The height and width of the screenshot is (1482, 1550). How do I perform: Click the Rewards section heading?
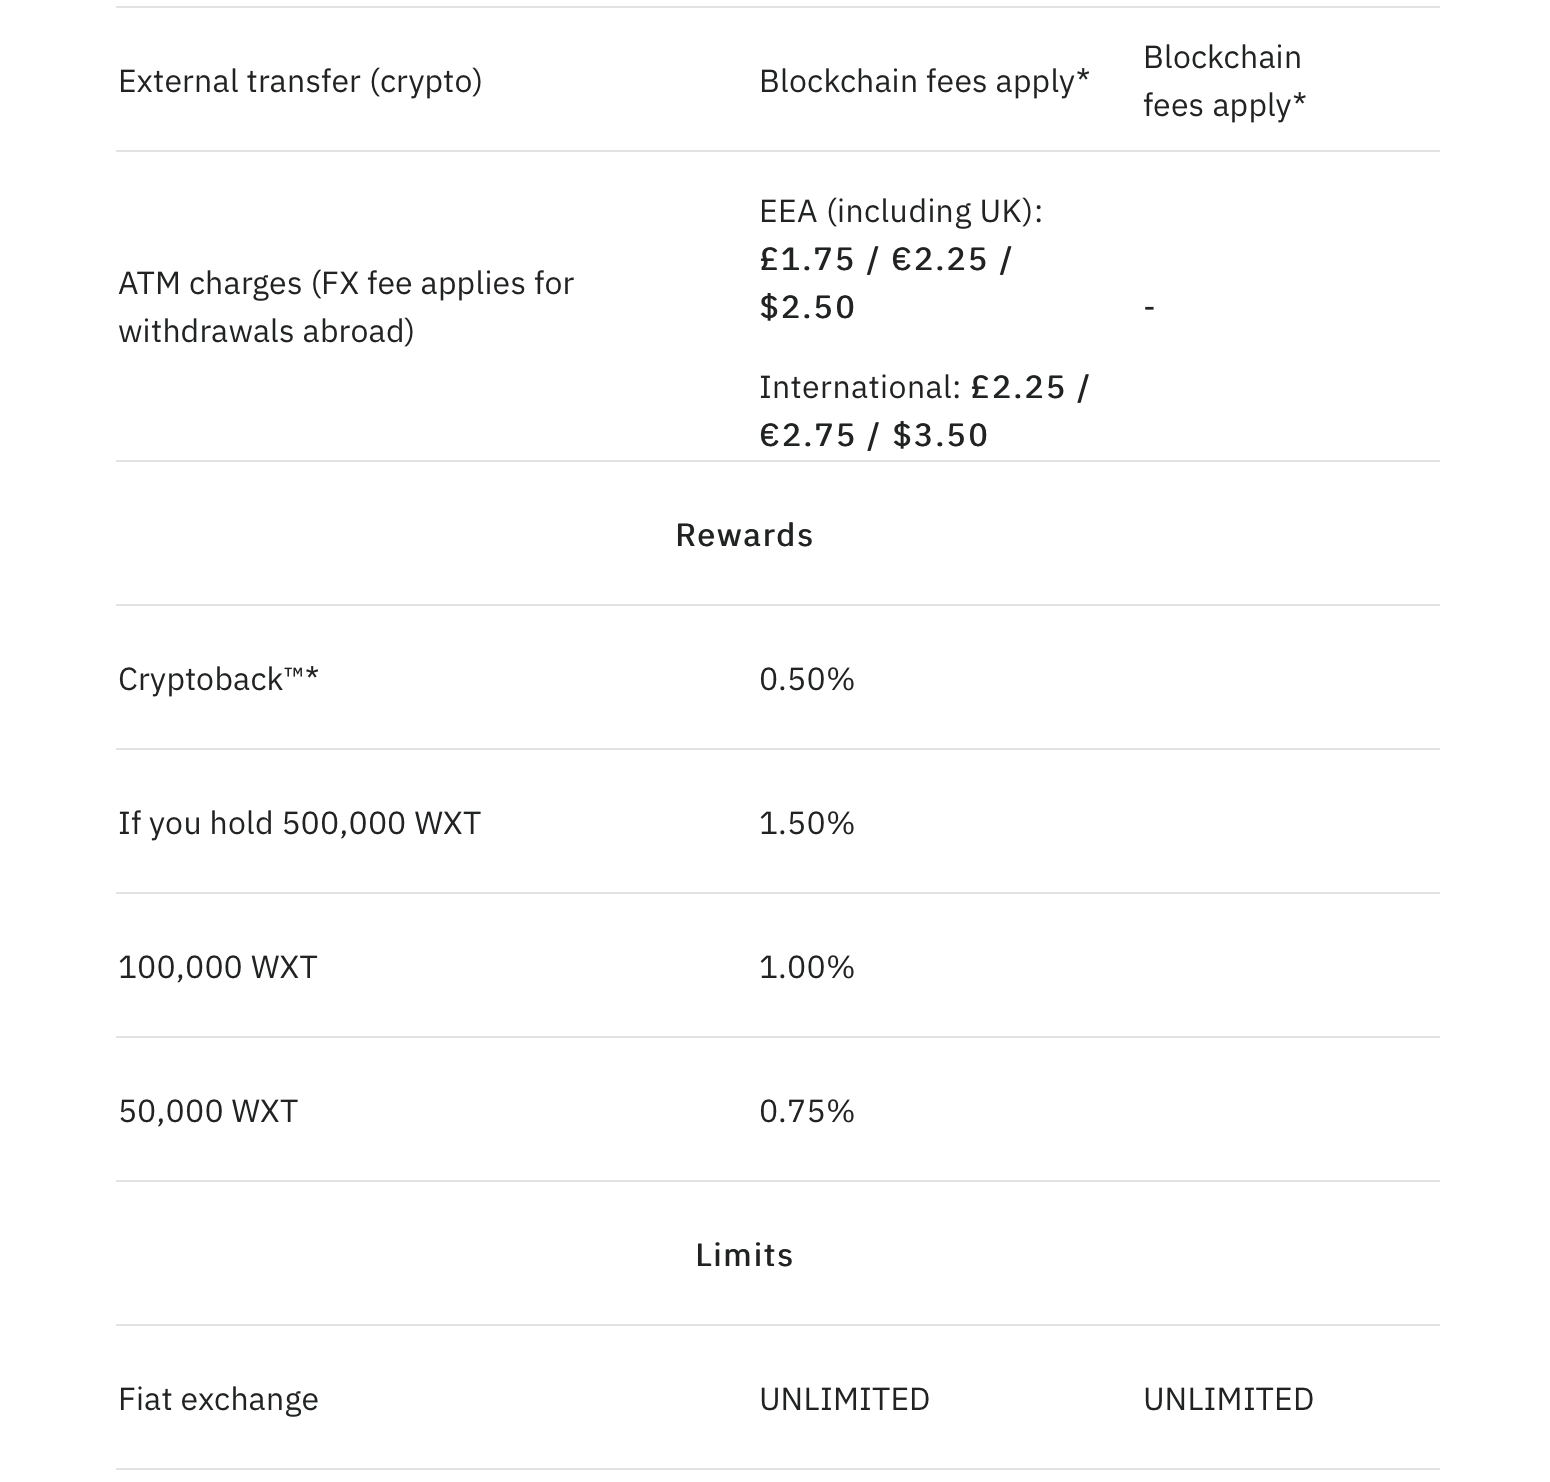744,535
